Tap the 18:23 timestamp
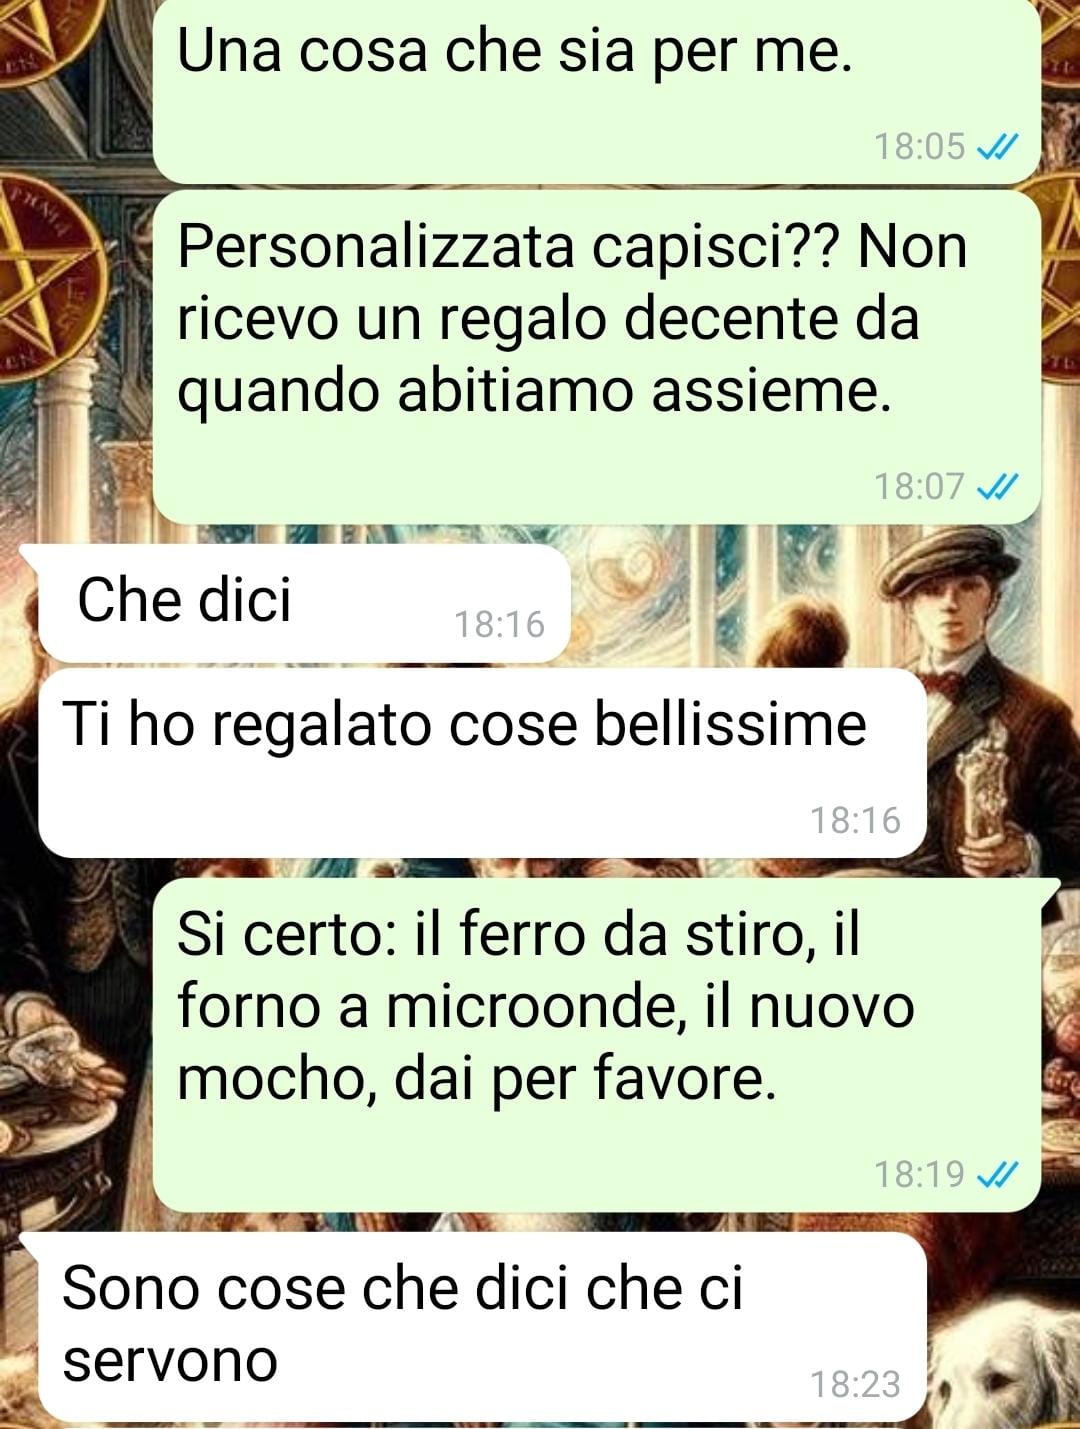Viewport: 1080px width, 1429px height. pyautogui.click(x=855, y=1385)
